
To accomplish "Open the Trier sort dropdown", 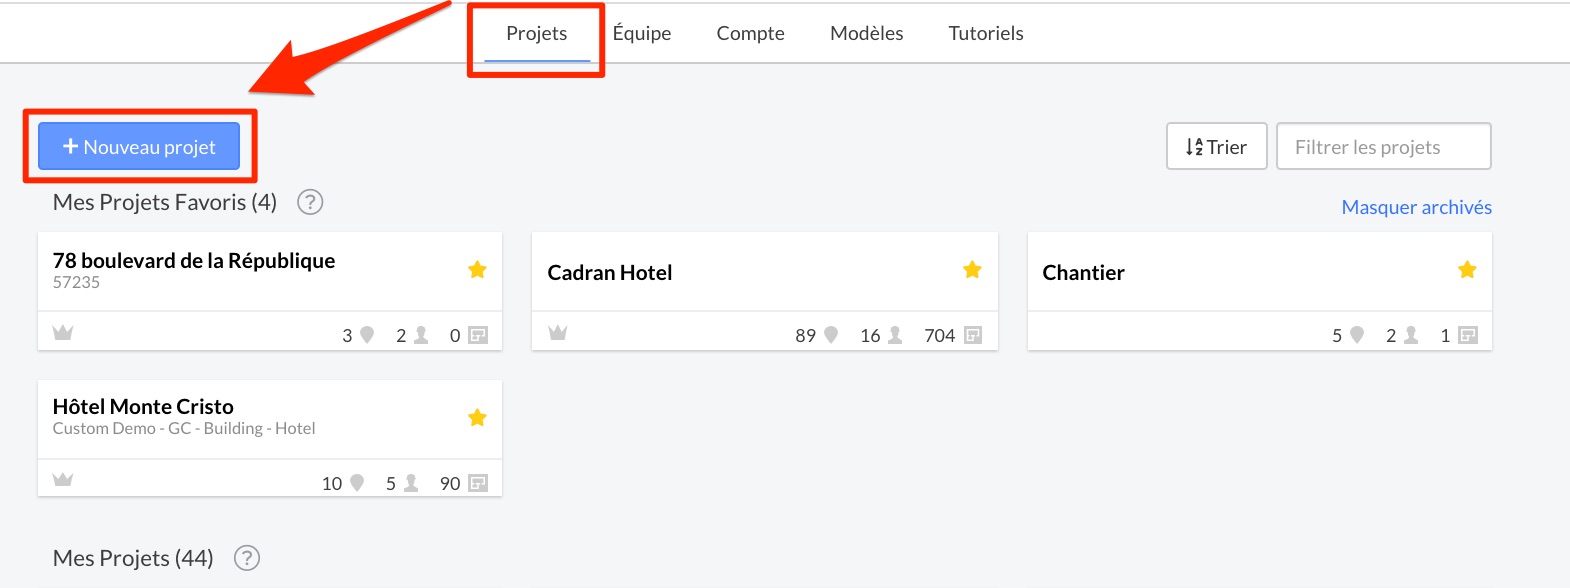I will 1217,146.
